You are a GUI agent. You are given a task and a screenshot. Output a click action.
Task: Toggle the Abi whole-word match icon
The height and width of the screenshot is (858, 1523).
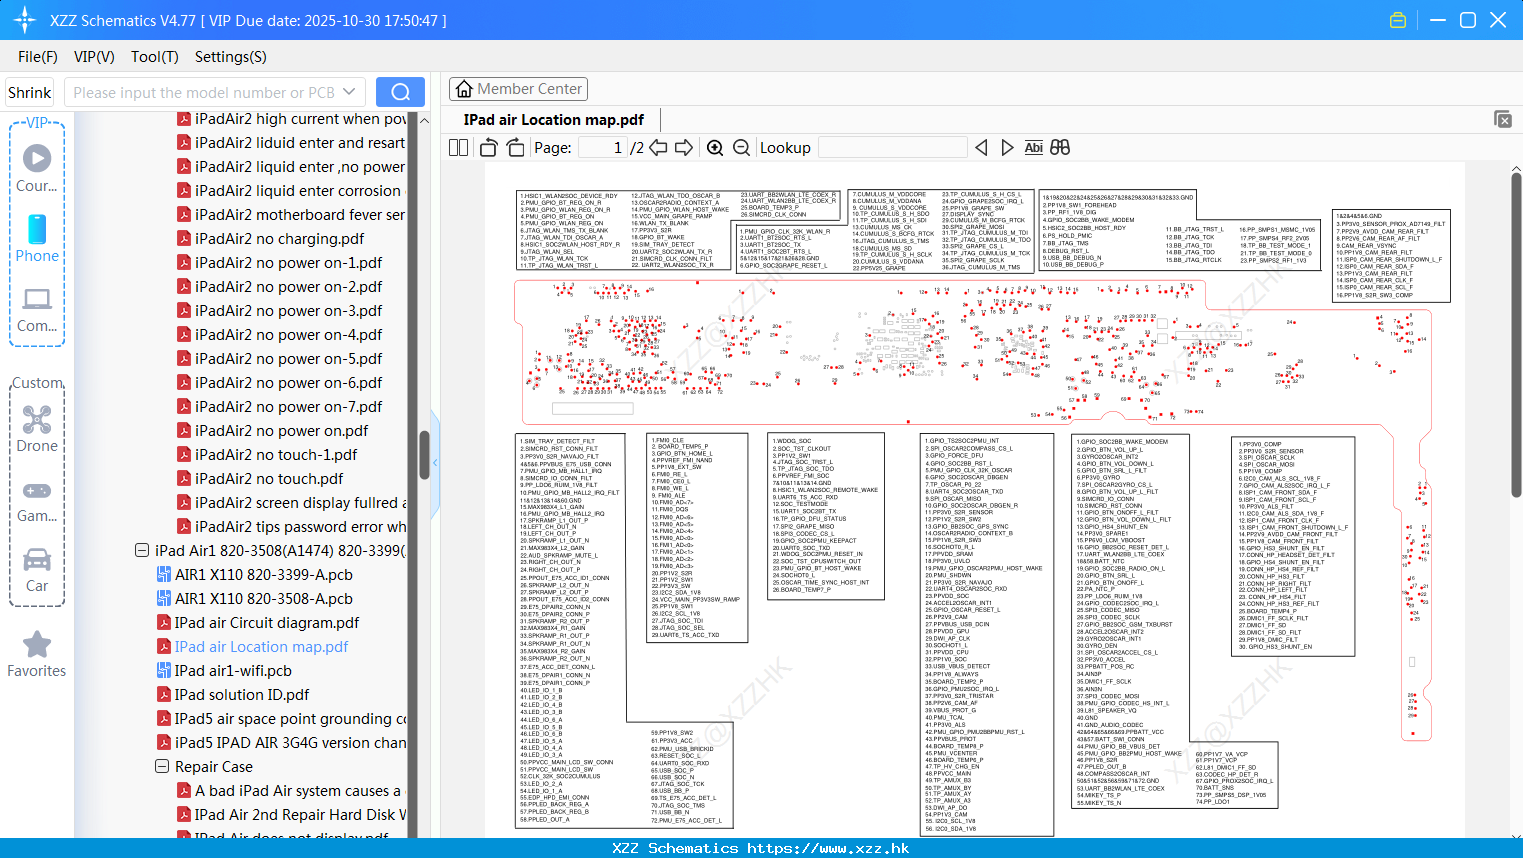click(1033, 148)
